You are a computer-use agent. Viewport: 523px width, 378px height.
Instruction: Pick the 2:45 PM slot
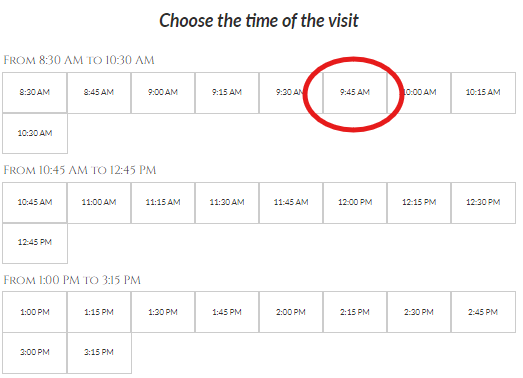click(483, 312)
